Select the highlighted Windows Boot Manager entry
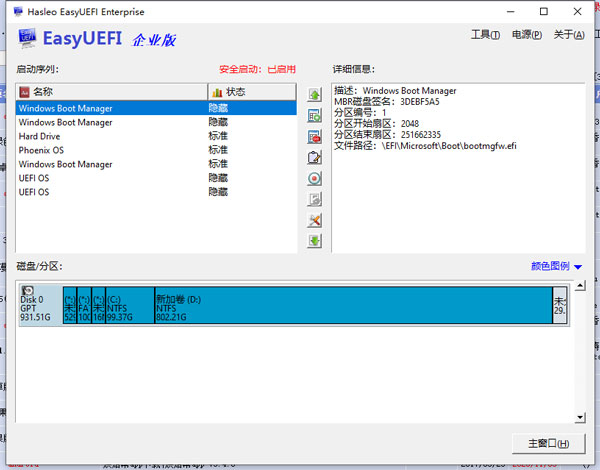Screen dimensions: 600x470 156,108
